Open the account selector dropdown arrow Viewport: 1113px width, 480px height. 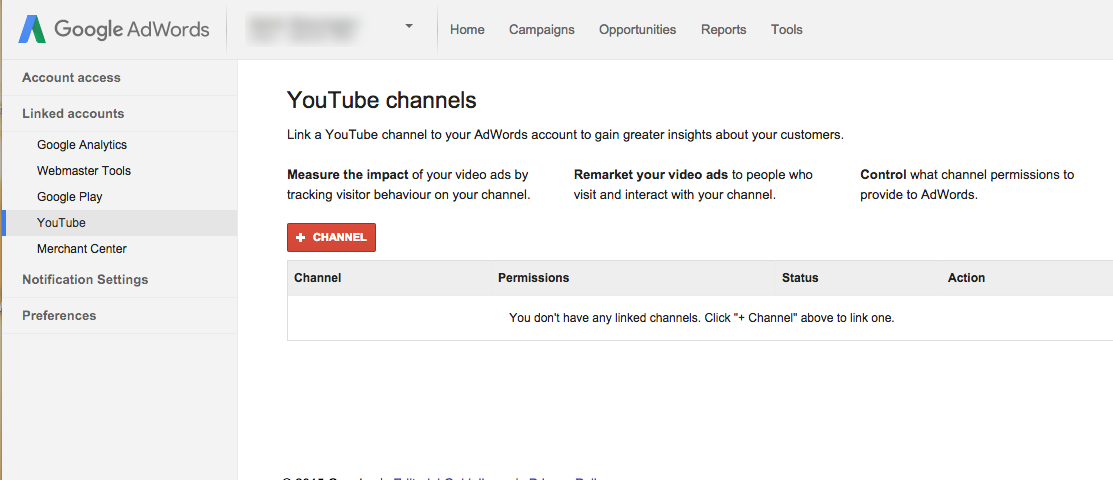409,26
